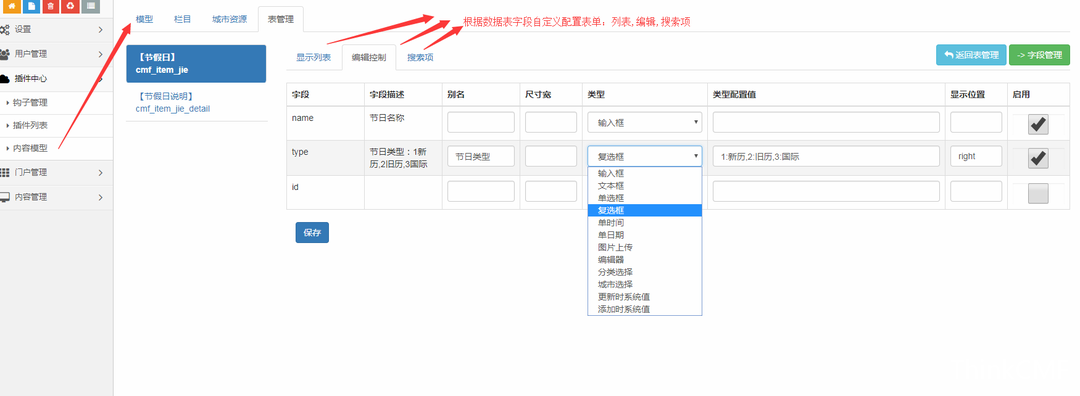This screenshot has height=396, width=1080.
Task: Click the 尺寸宽 input in the type row
Action: pyautogui.click(x=551, y=156)
